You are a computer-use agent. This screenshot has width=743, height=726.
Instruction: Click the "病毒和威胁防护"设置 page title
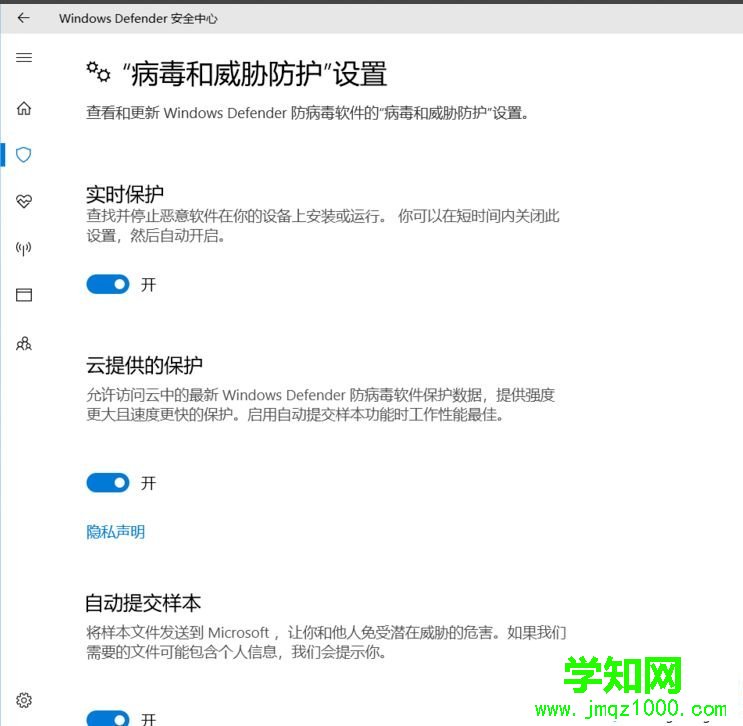[255, 74]
